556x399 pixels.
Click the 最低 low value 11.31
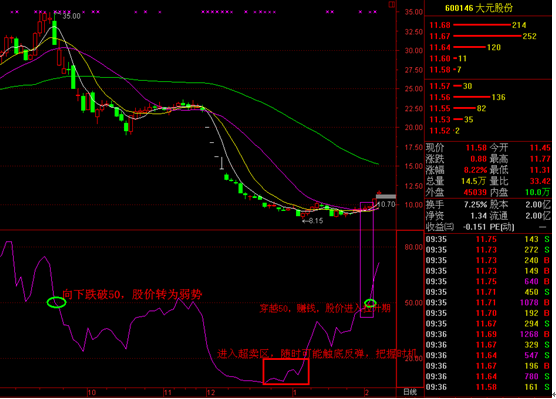540,170
